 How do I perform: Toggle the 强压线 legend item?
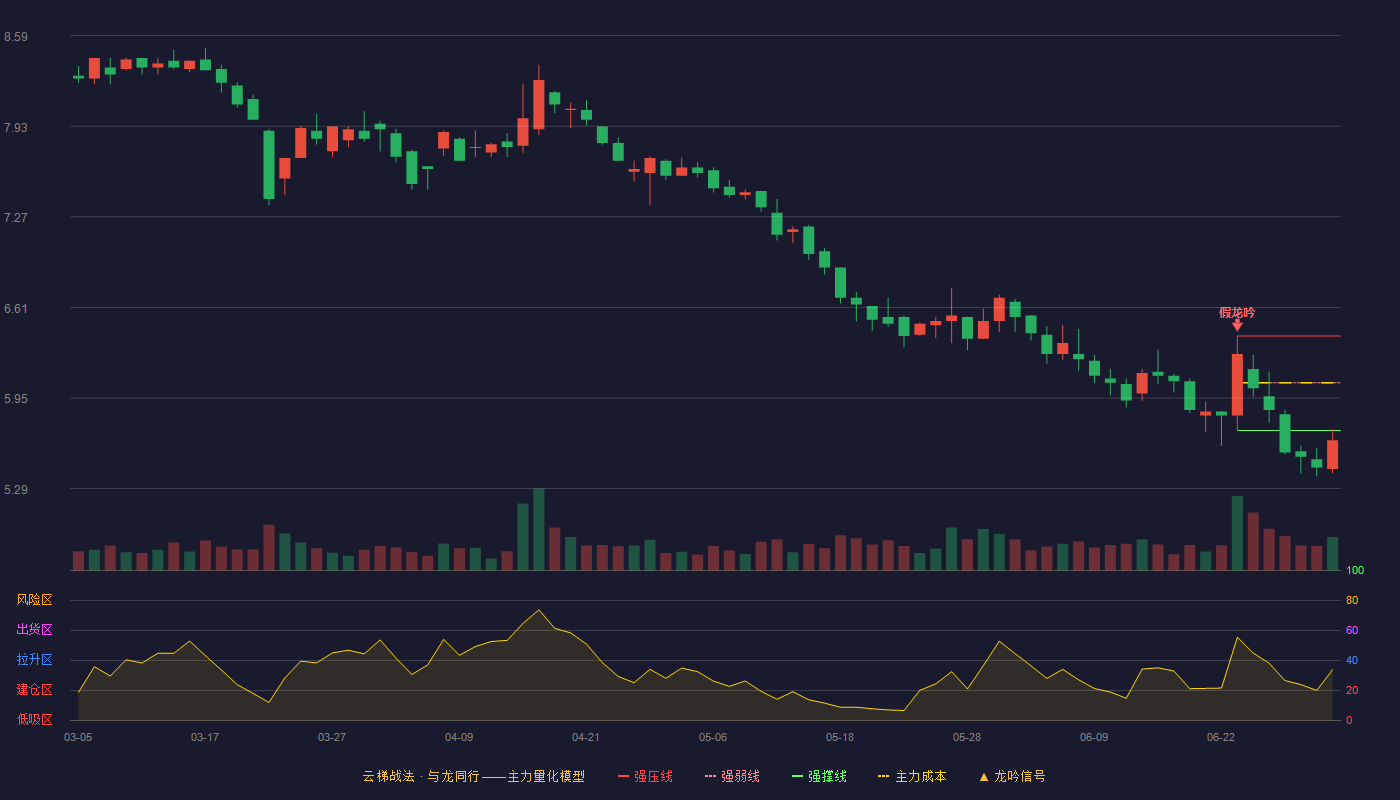(x=645, y=776)
